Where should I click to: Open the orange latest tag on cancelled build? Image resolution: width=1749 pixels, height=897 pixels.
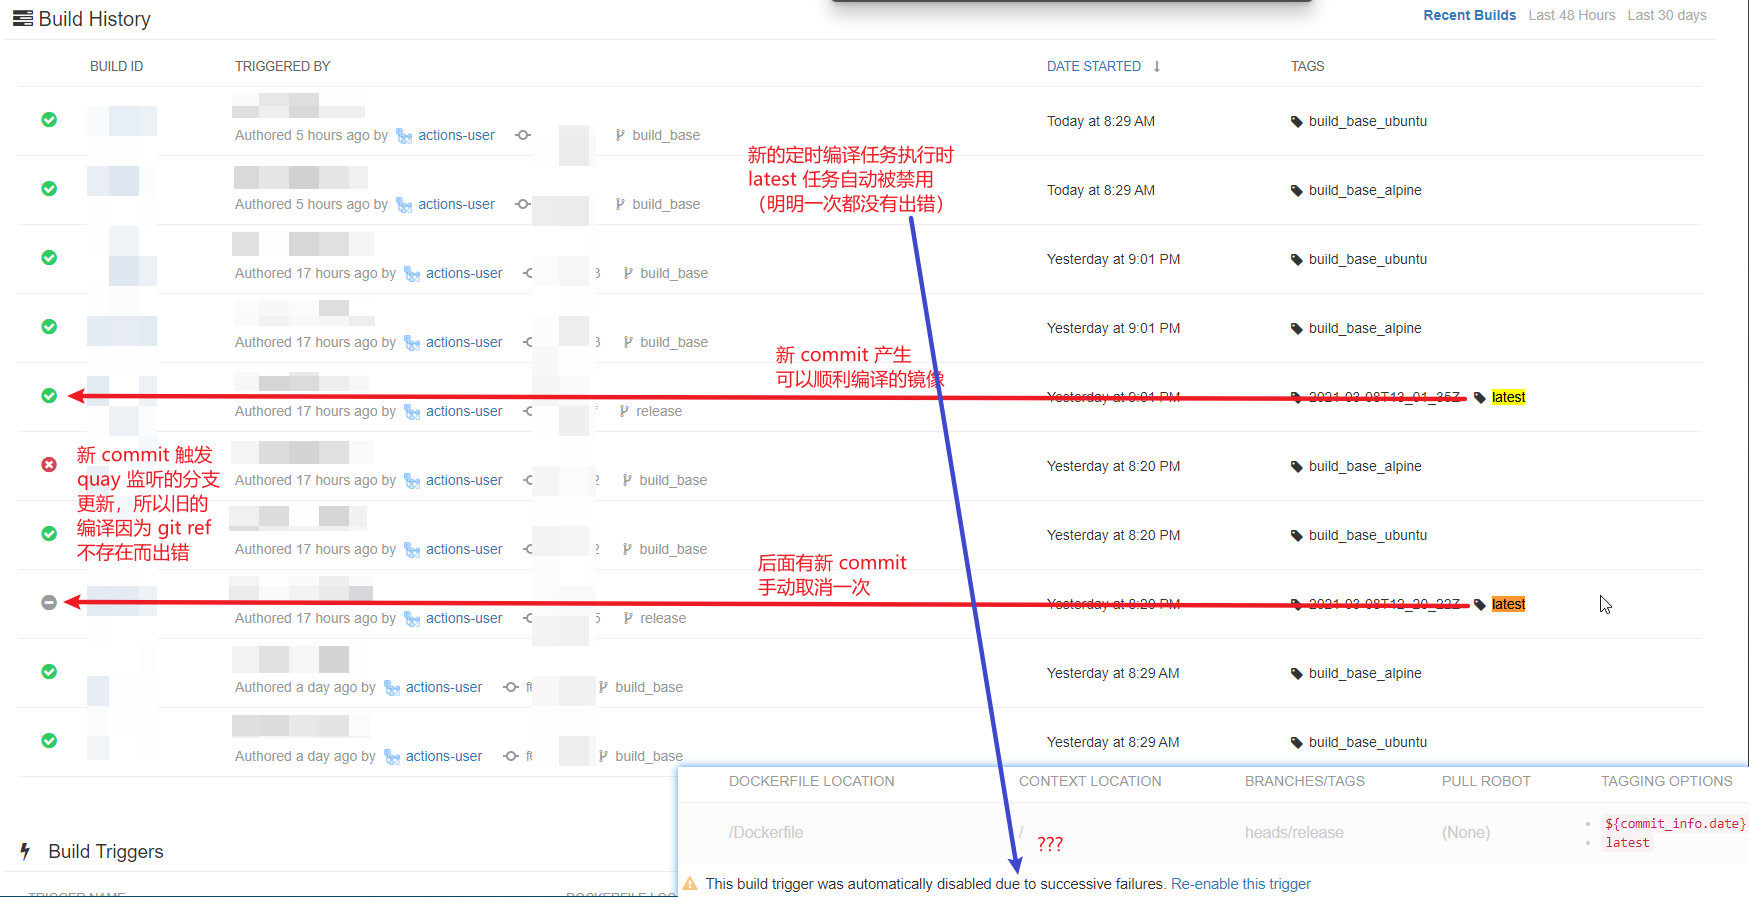[1508, 604]
